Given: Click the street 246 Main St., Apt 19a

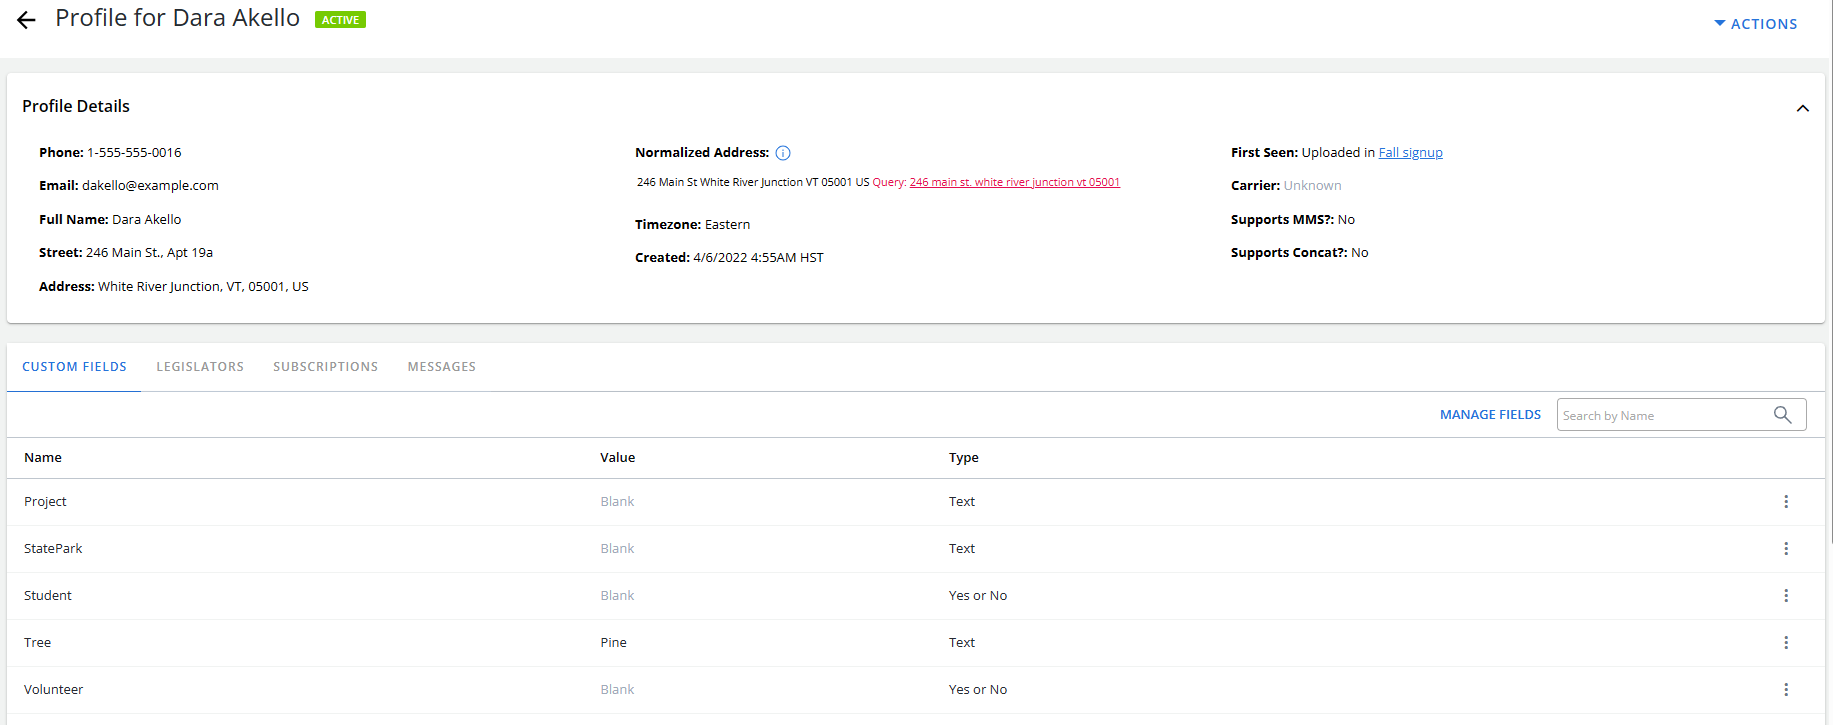Looking at the screenshot, I should (x=149, y=253).
